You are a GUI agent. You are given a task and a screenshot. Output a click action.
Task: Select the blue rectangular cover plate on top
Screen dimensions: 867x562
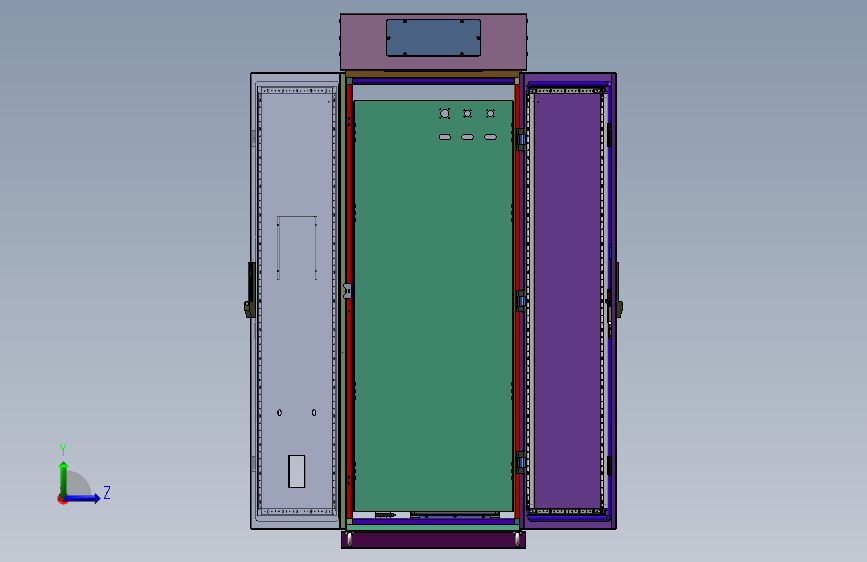(434, 38)
